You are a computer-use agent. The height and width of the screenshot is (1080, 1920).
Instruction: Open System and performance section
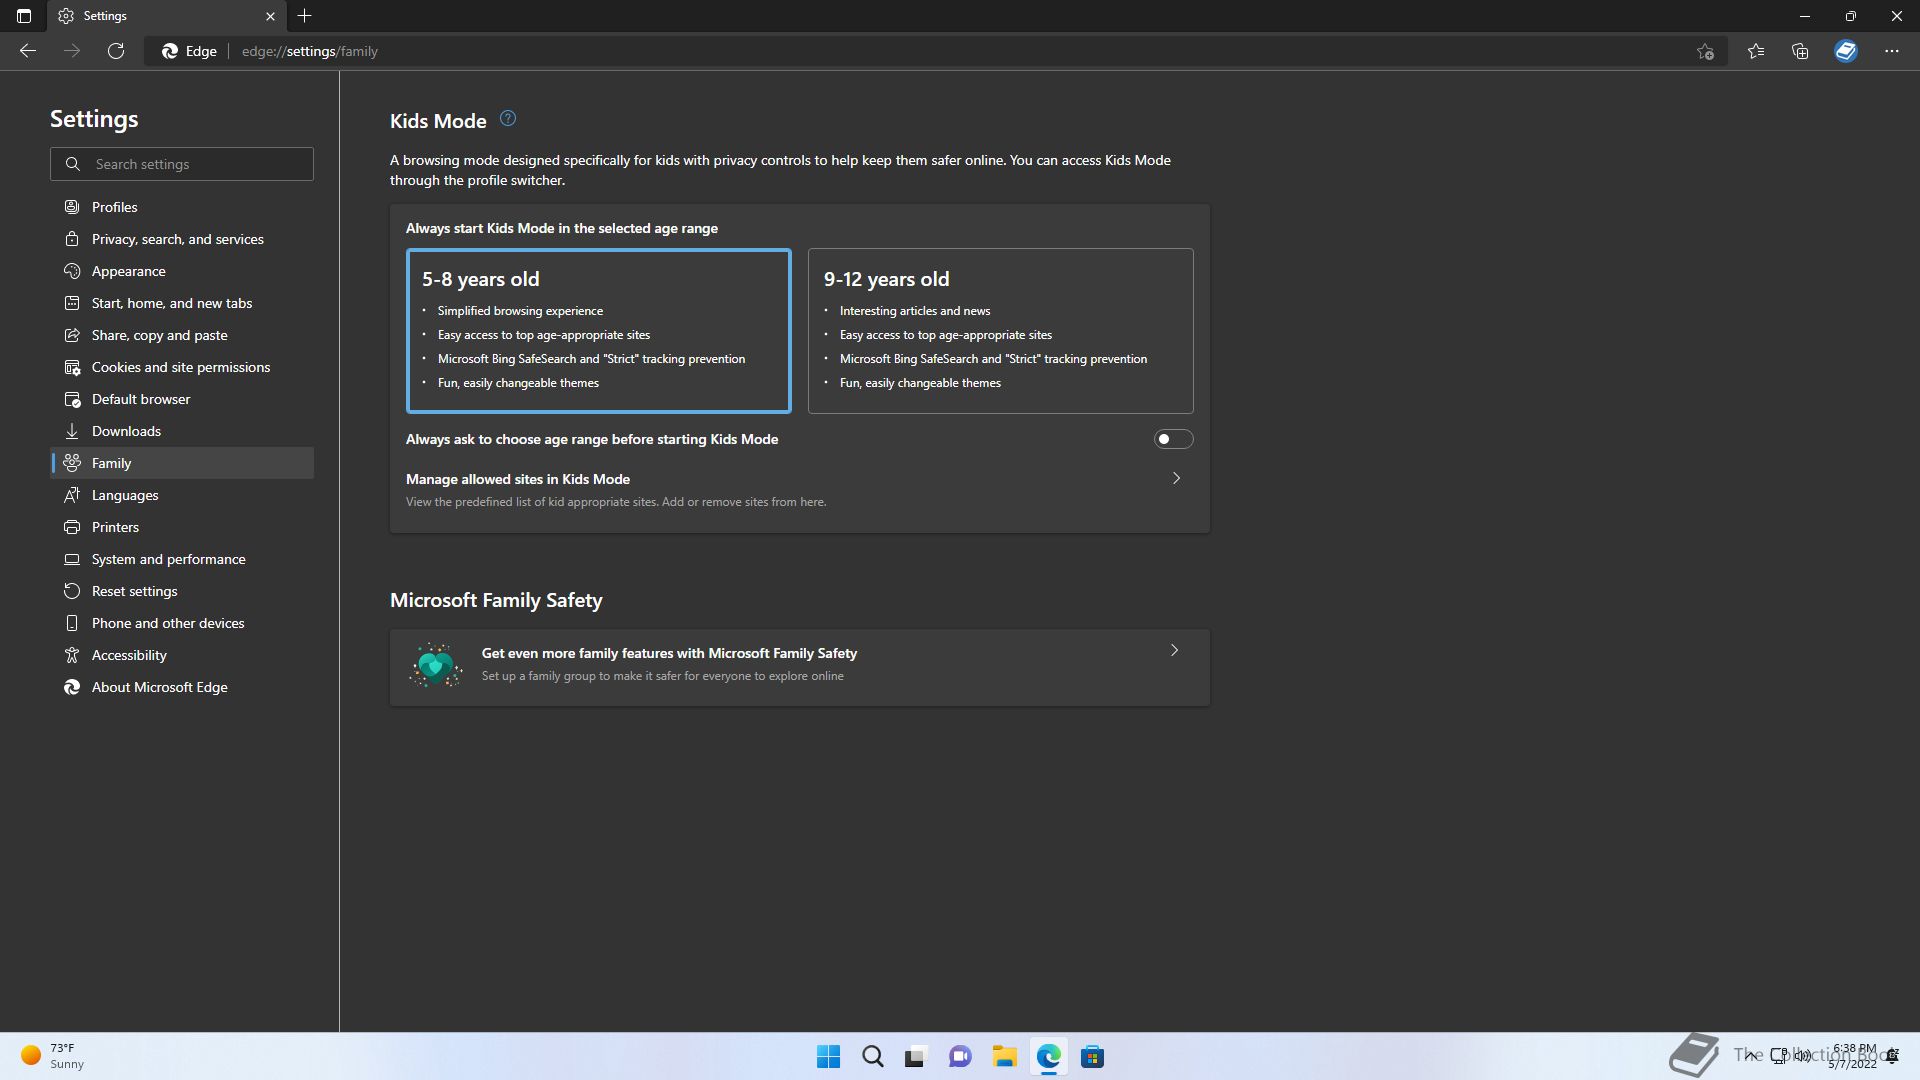point(182,559)
